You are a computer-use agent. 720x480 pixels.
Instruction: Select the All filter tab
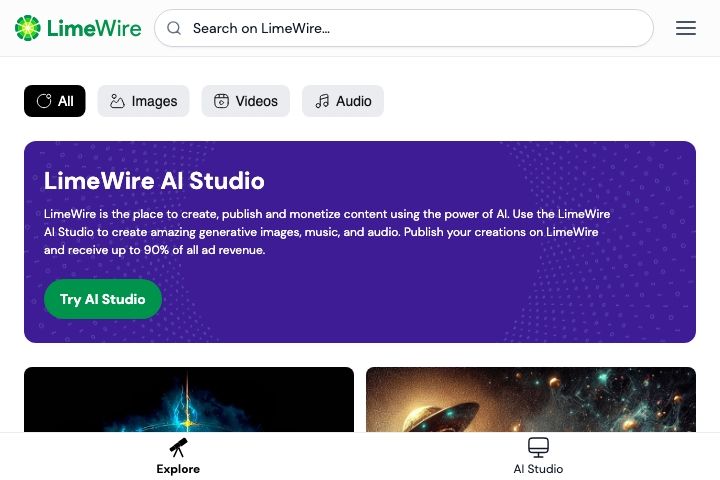(55, 101)
